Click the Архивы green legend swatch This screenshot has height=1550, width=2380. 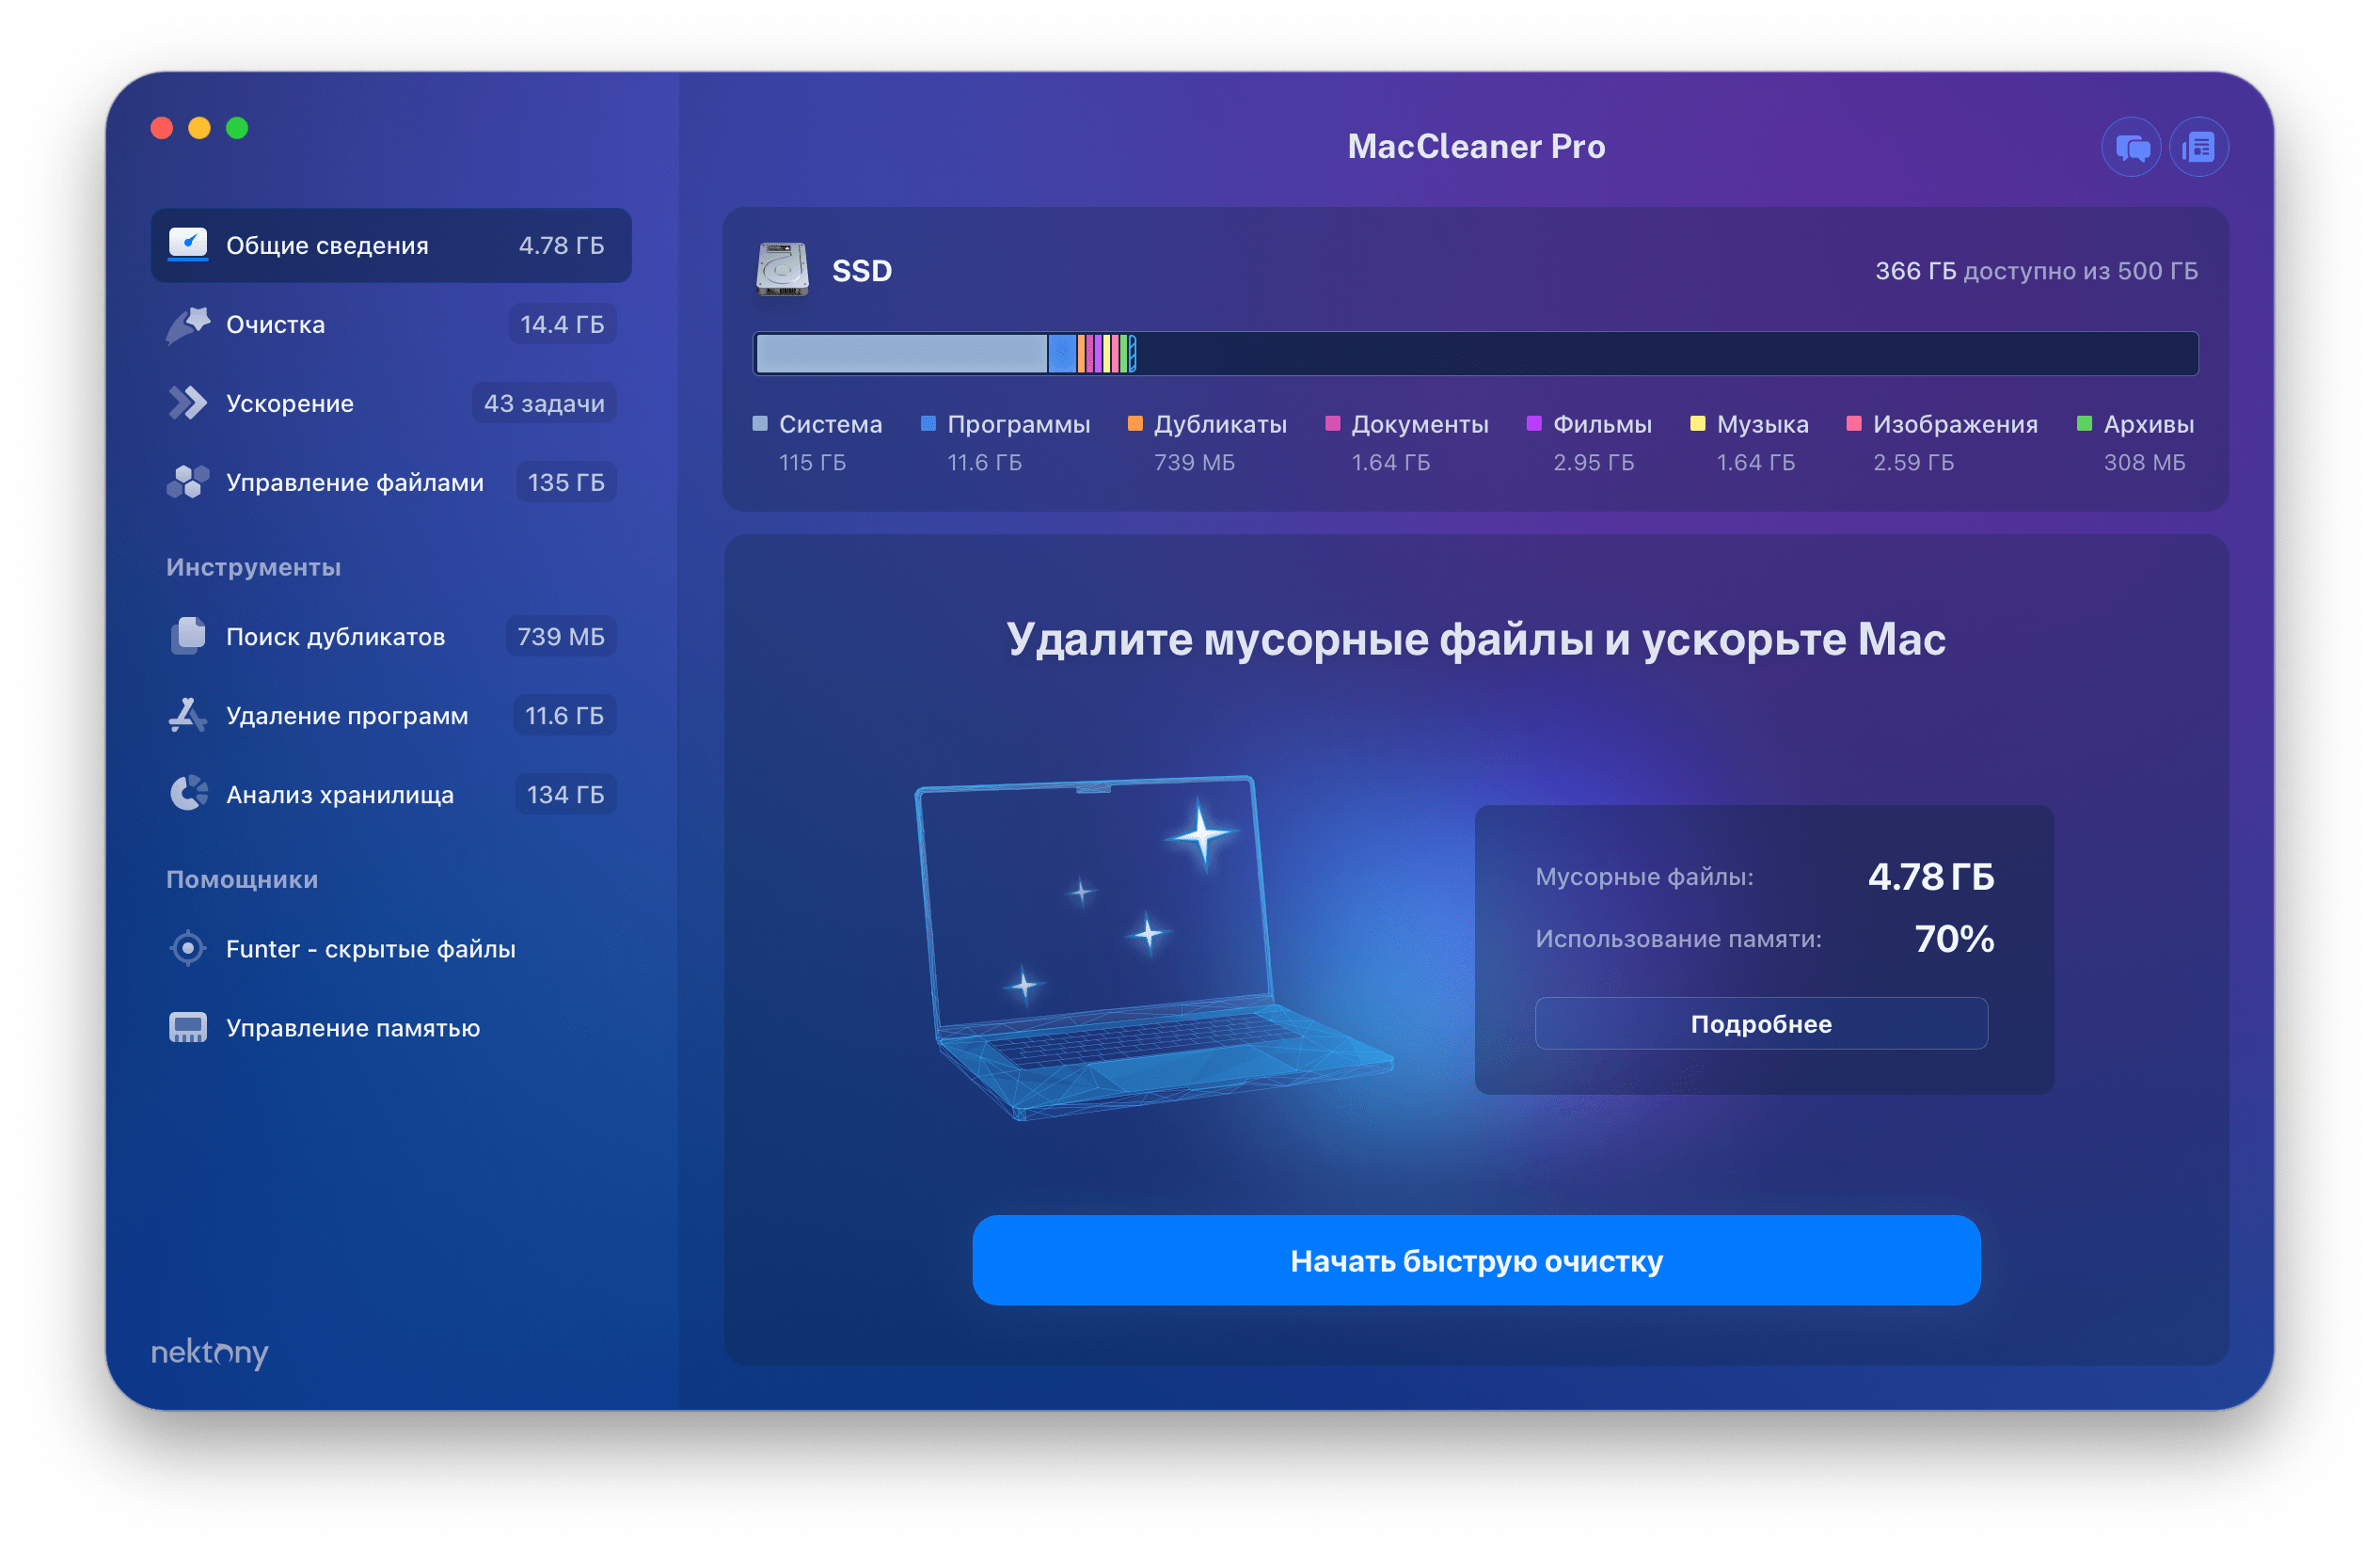pyautogui.click(x=2084, y=423)
